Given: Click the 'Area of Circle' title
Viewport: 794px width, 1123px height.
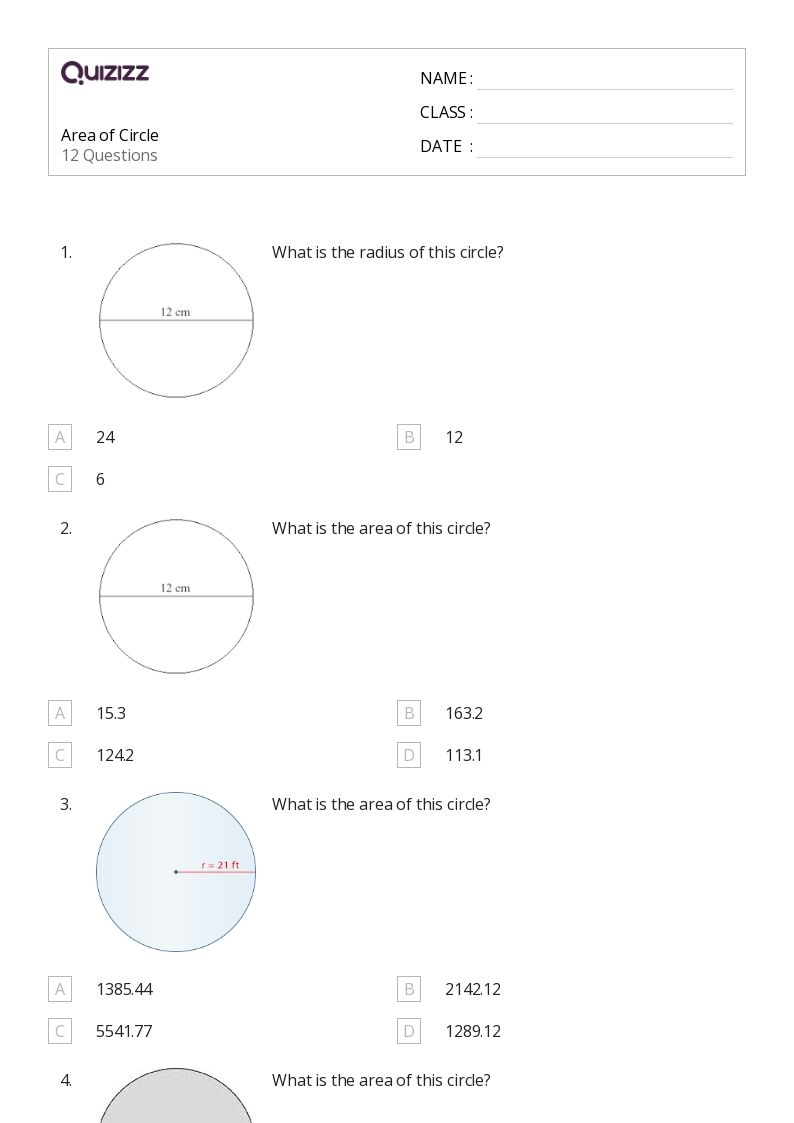Looking at the screenshot, I should pyautogui.click(x=110, y=135).
